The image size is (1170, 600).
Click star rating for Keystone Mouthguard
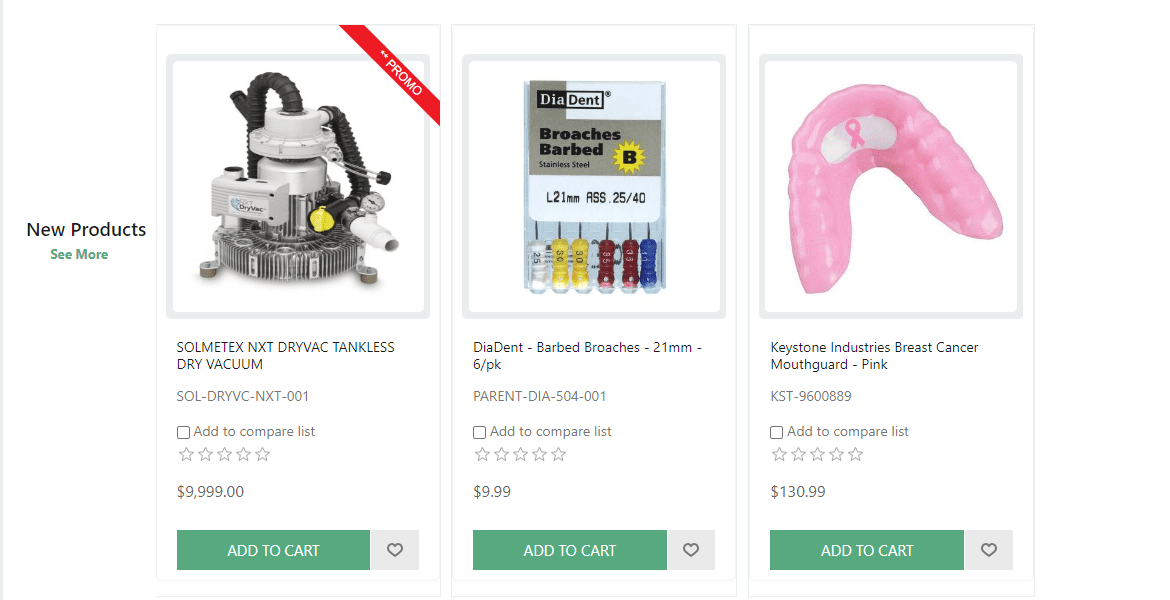pyautogui.click(x=818, y=455)
